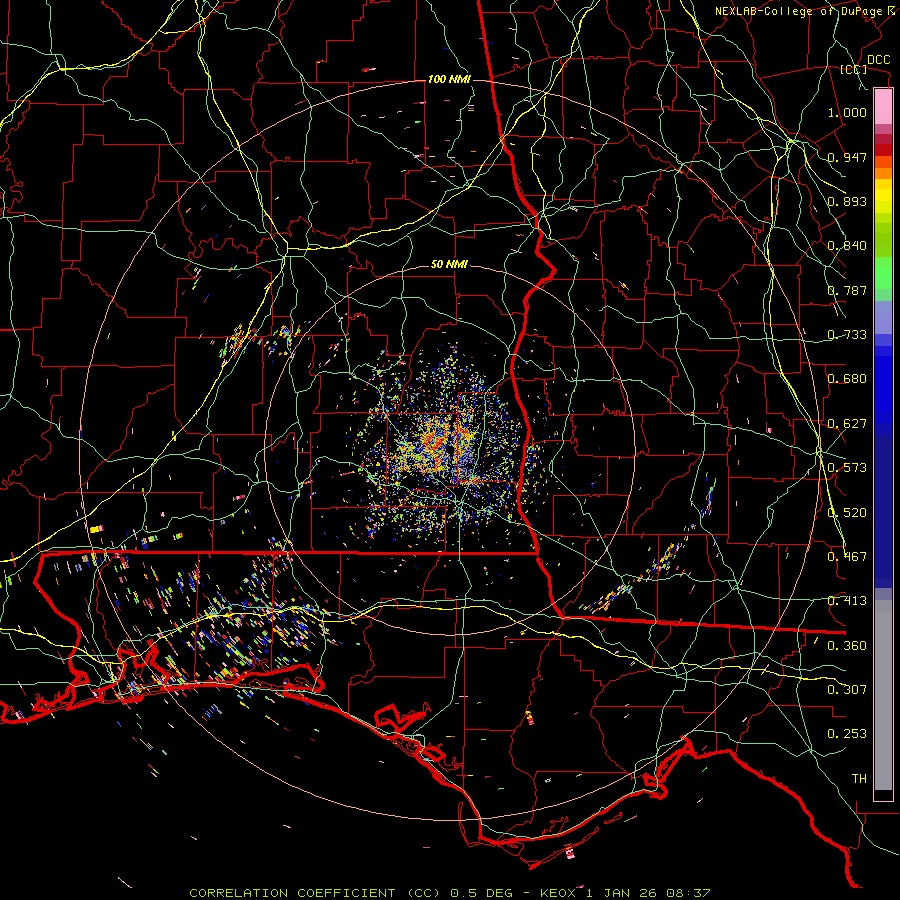Click the 0.307 legend value
Image resolution: width=900 pixels, height=900 pixels.
click(x=847, y=690)
